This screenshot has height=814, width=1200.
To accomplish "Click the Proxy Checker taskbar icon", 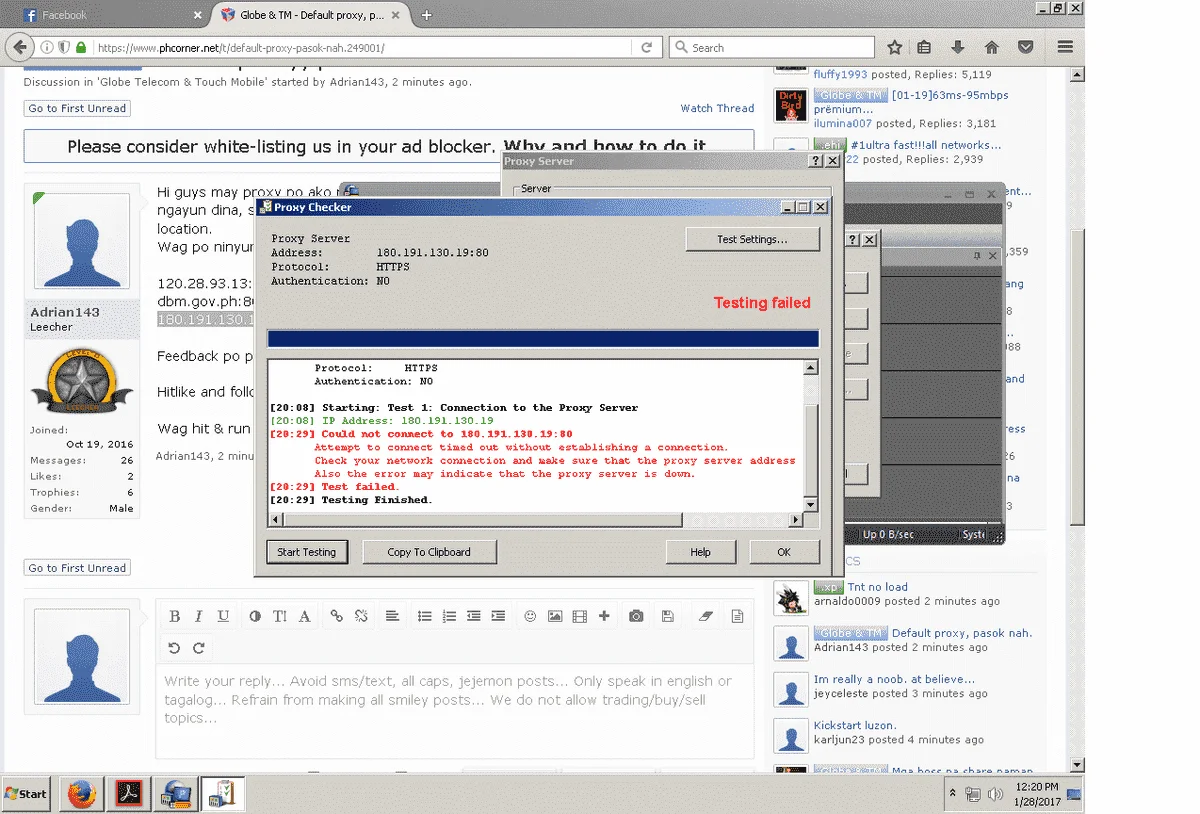I will click(x=225, y=794).
